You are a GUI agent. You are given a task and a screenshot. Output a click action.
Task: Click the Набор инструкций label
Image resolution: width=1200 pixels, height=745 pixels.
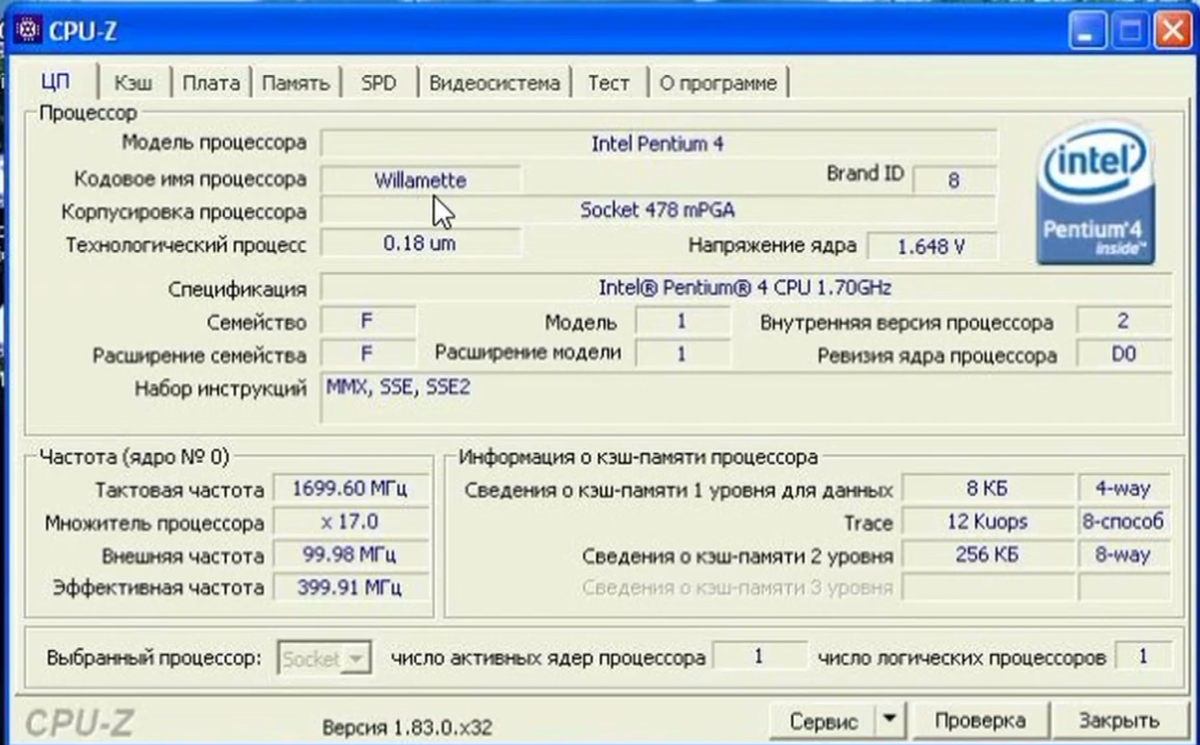click(220, 389)
